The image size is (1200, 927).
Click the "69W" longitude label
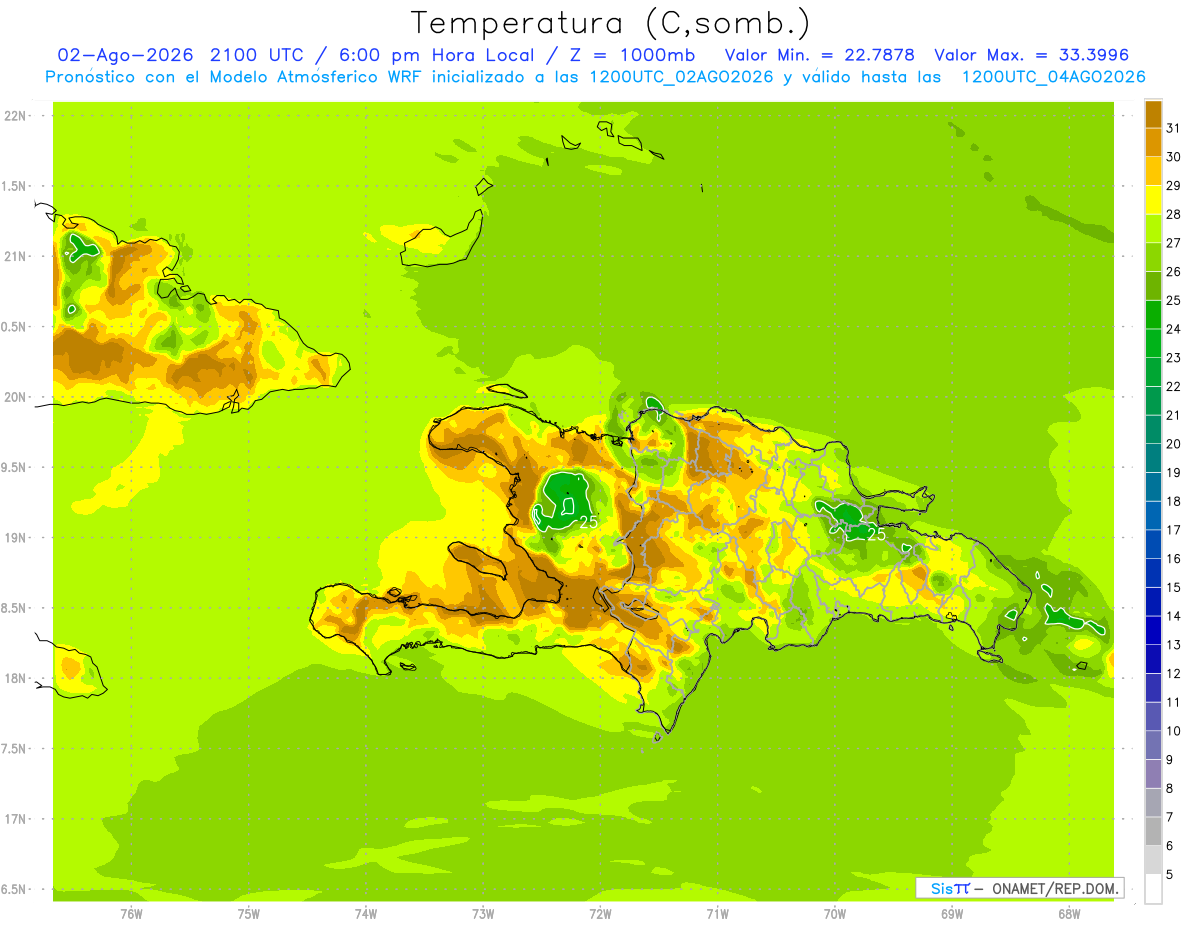coord(951,914)
